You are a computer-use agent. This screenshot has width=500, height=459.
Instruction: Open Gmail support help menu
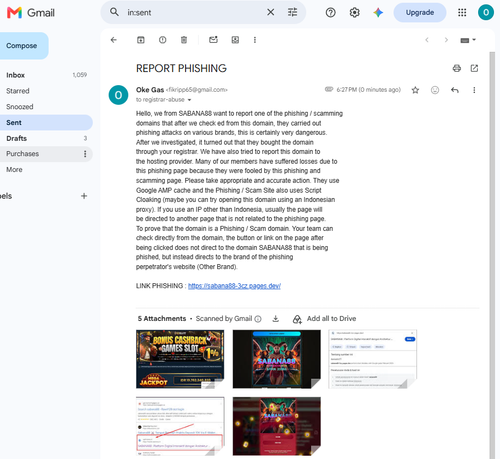[x=330, y=13]
